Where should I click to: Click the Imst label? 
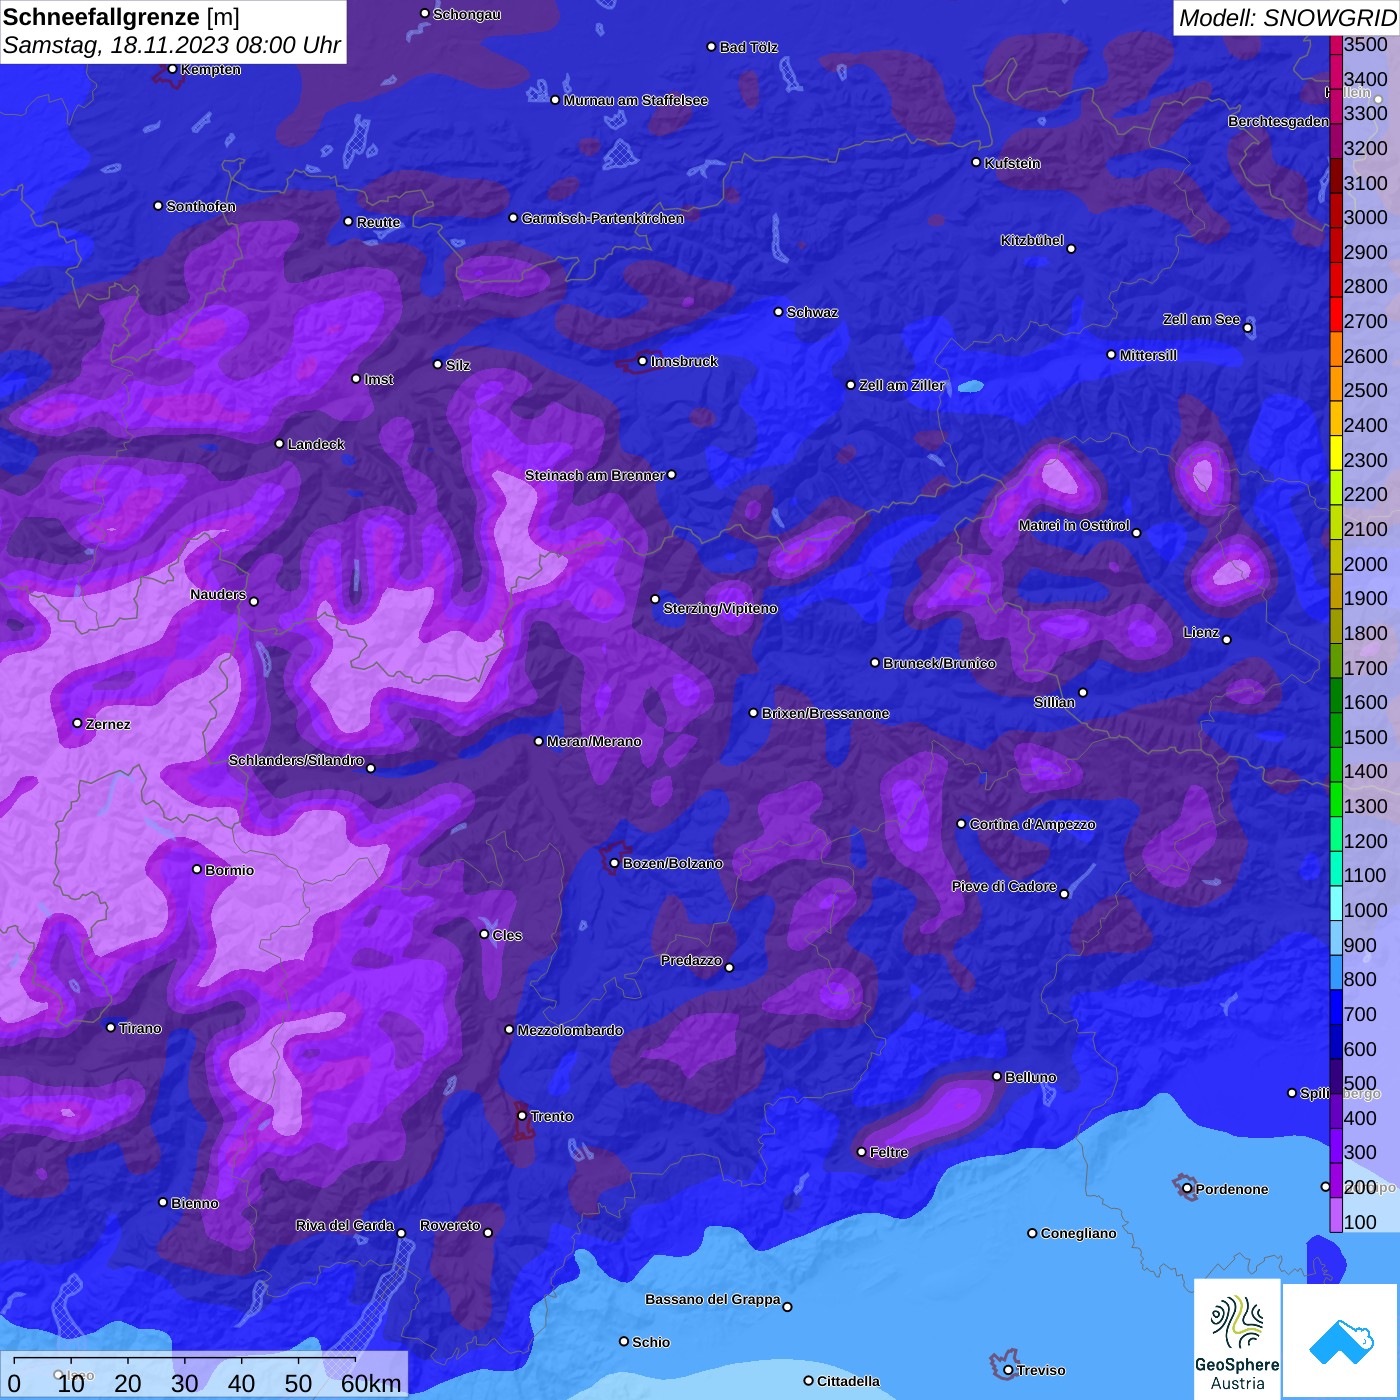(378, 379)
